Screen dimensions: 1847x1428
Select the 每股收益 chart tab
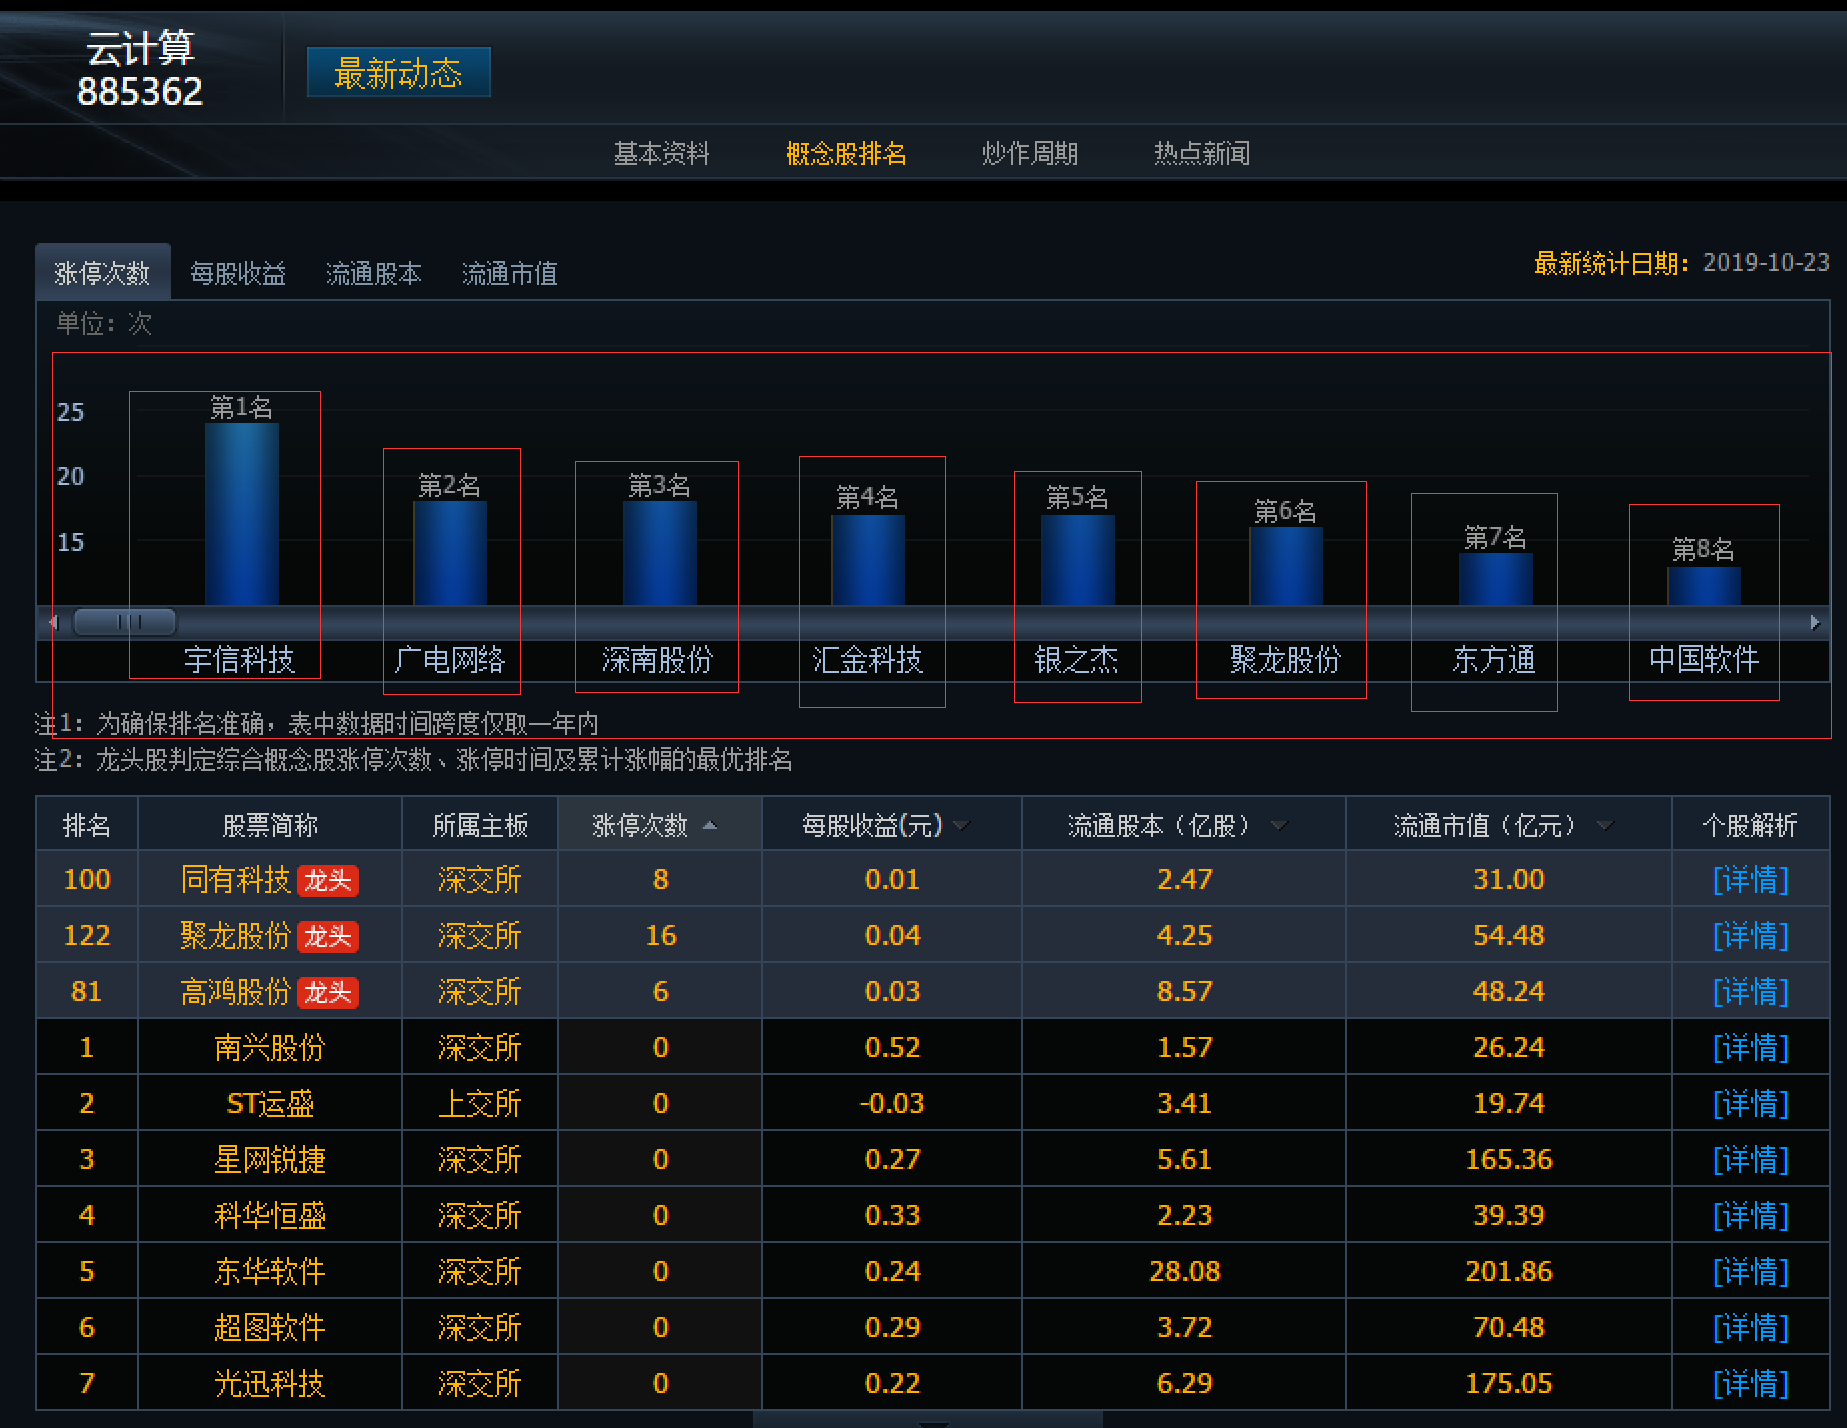pyautogui.click(x=238, y=273)
